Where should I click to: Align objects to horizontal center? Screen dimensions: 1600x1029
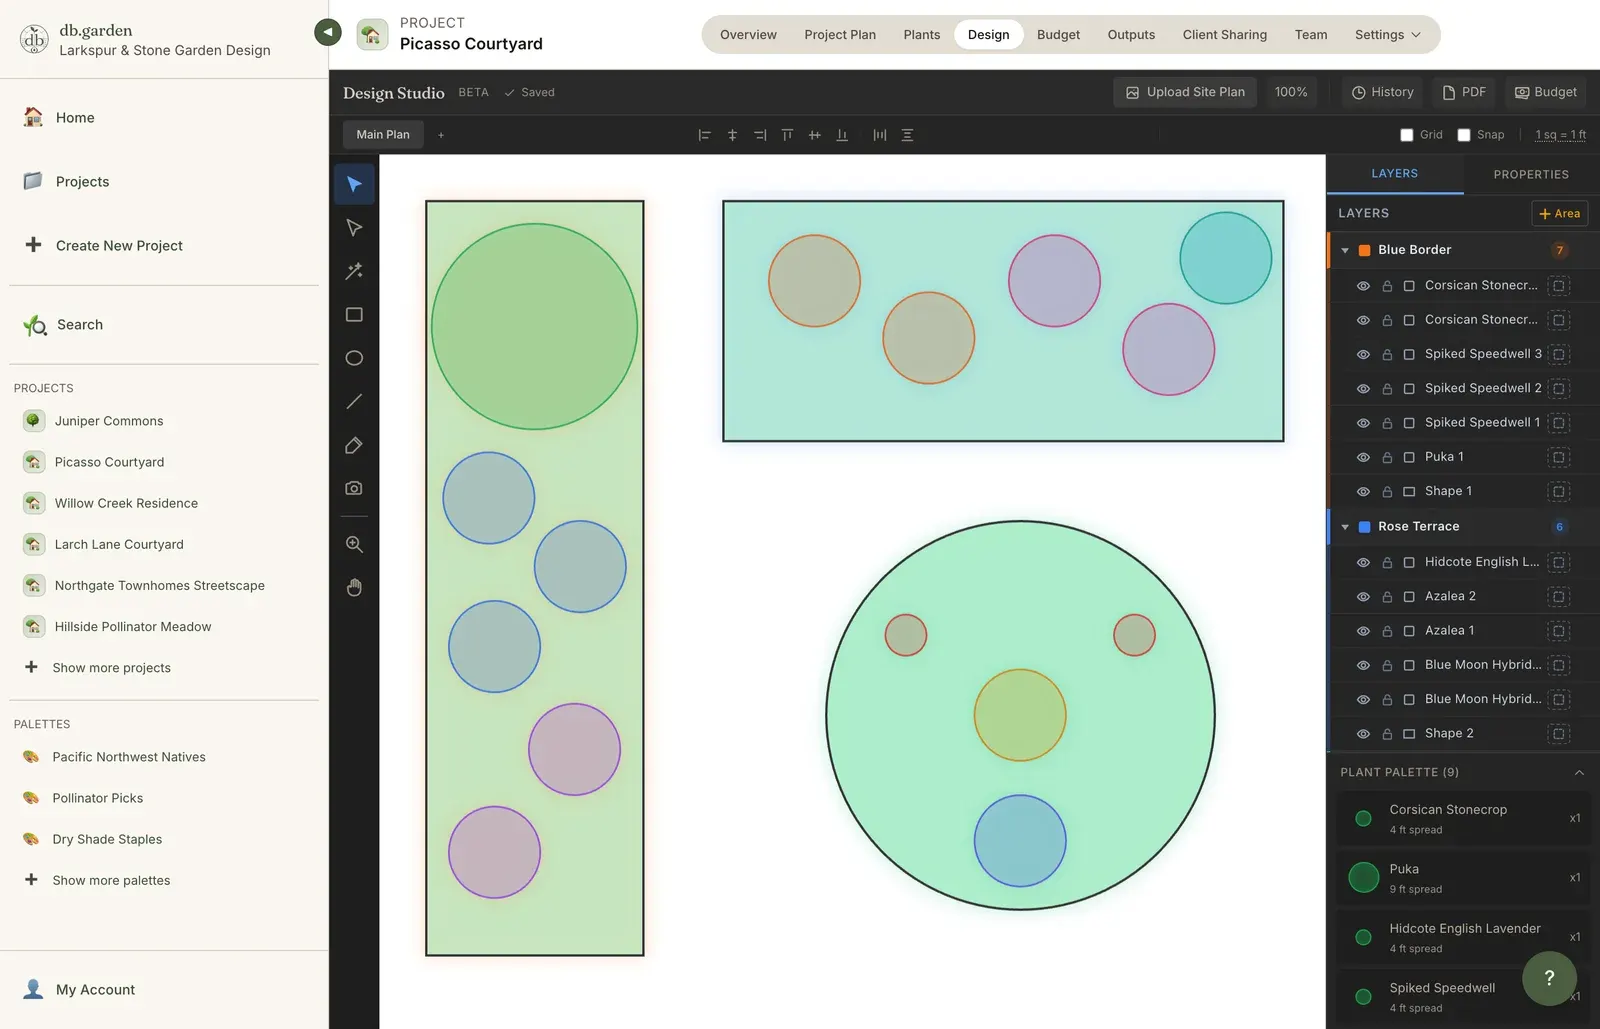(732, 135)
